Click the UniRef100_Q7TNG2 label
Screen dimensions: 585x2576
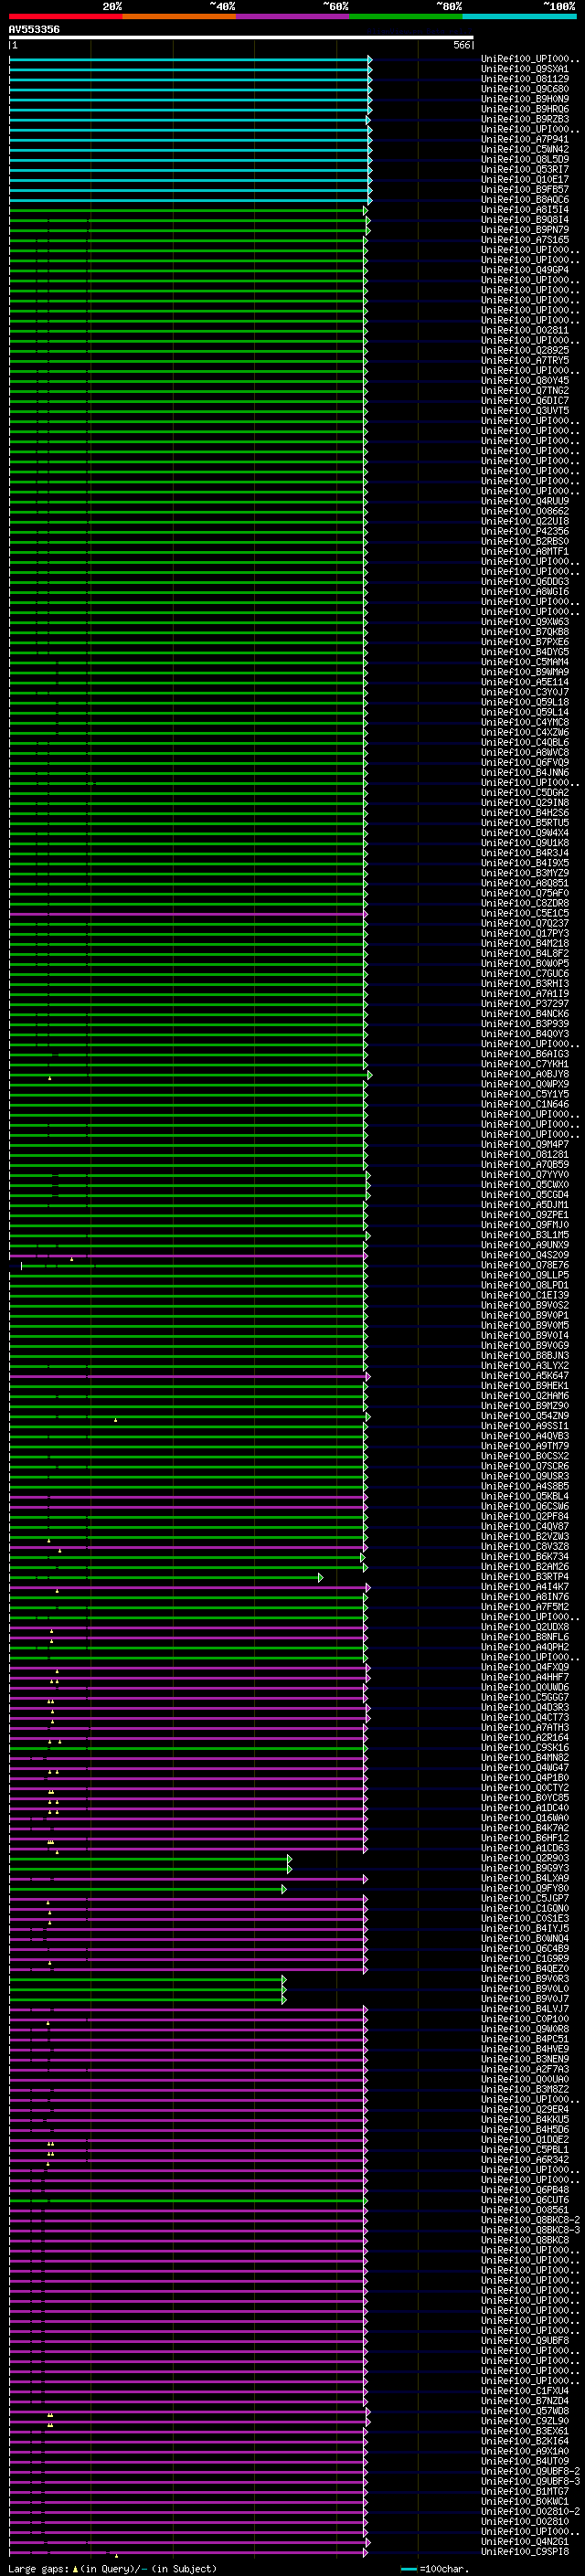525,391
